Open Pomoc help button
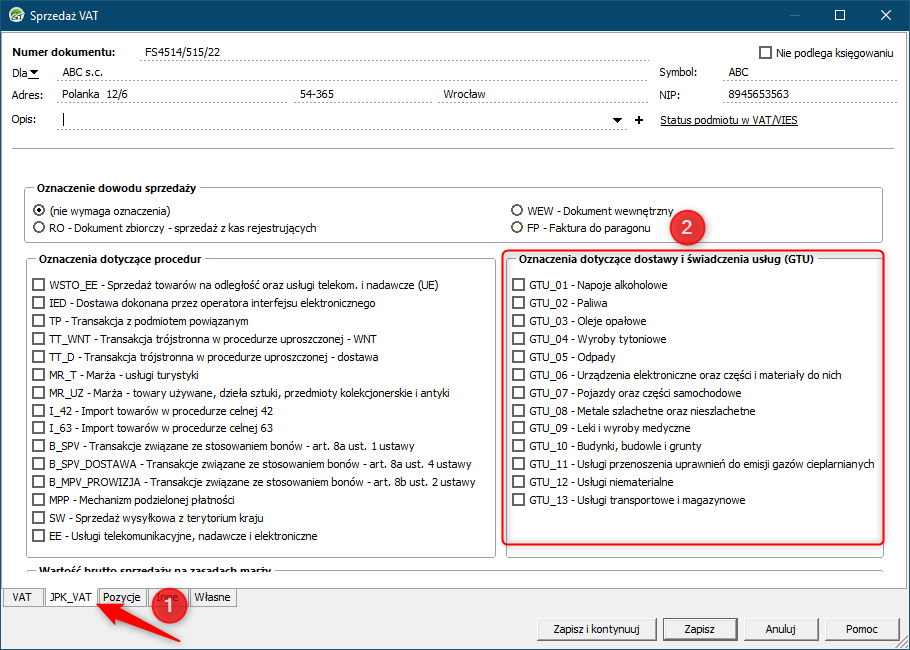This screenshot has height=650, width=910. coord(862,629)
